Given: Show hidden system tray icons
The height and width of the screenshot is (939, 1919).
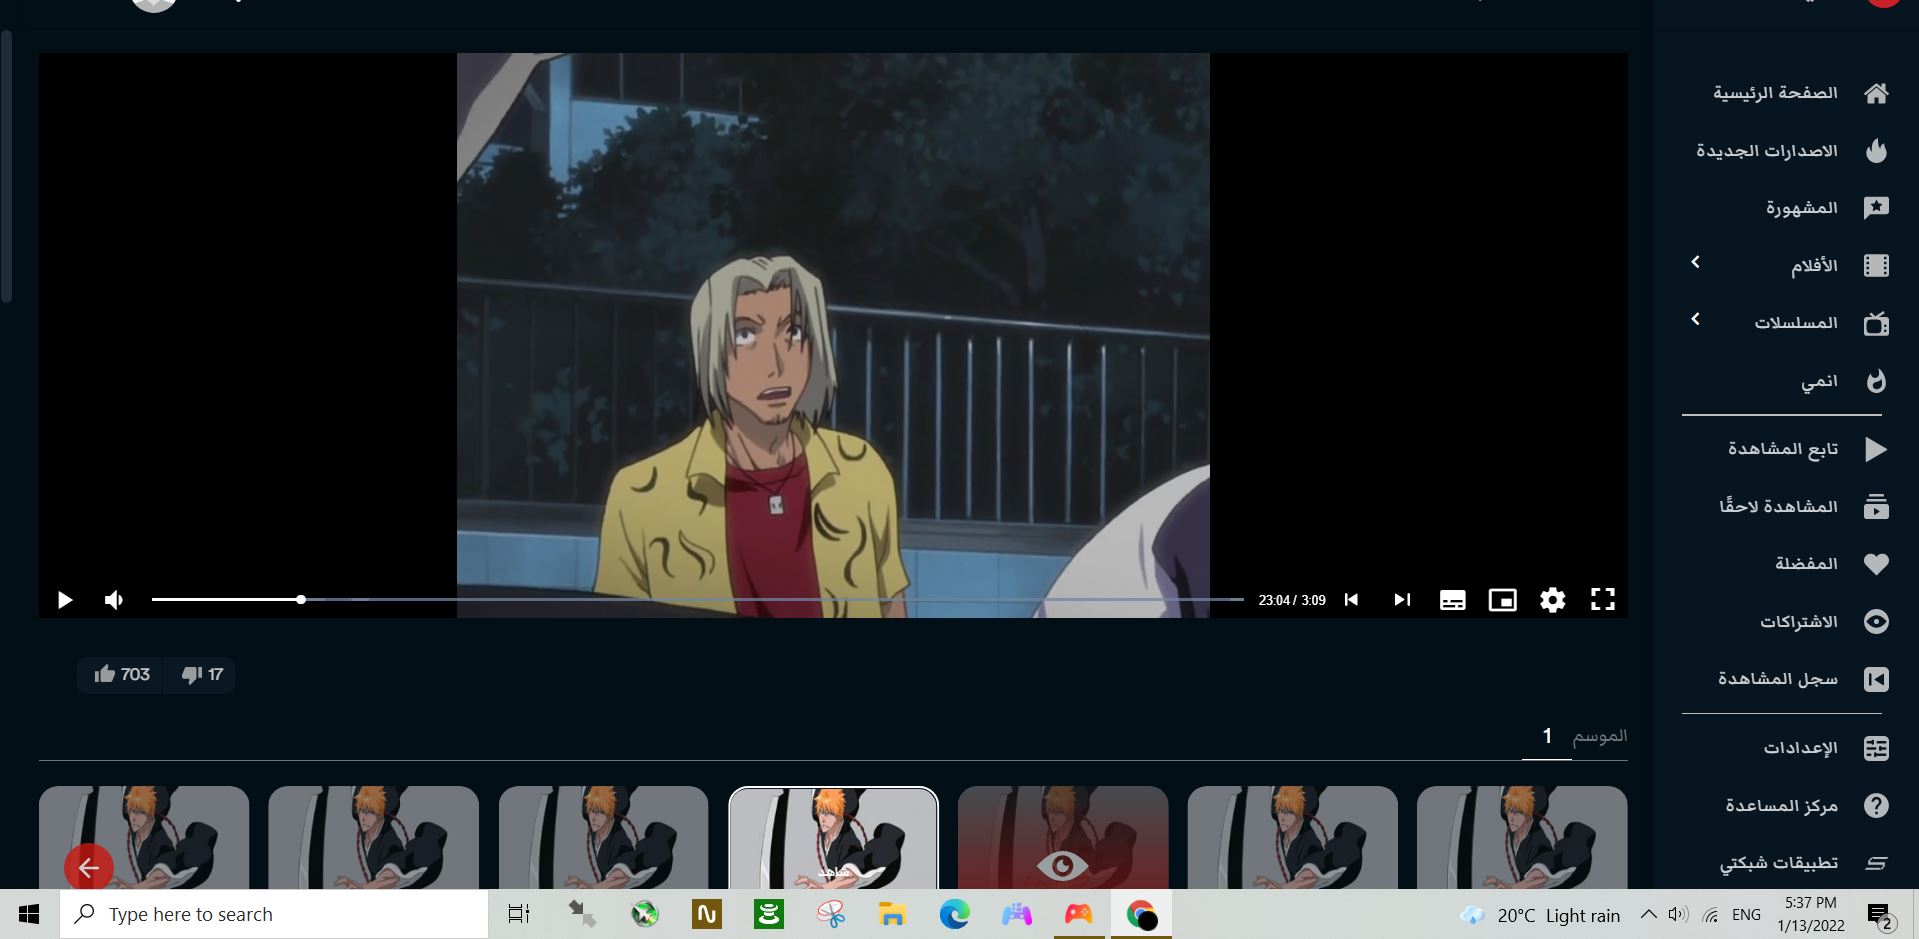Looking at the screenshot, I should (x=1649, y=914).
